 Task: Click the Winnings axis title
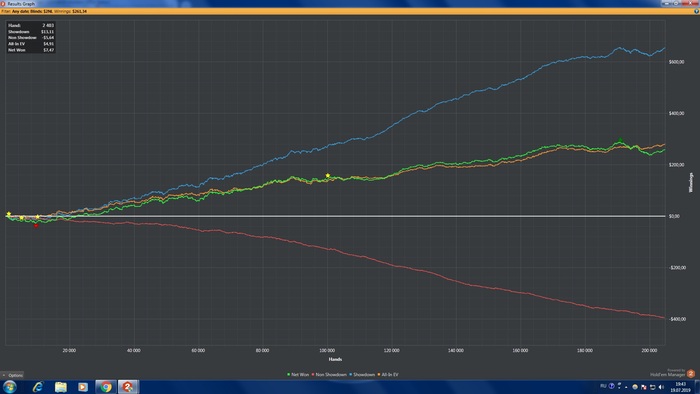click(691, 182)
